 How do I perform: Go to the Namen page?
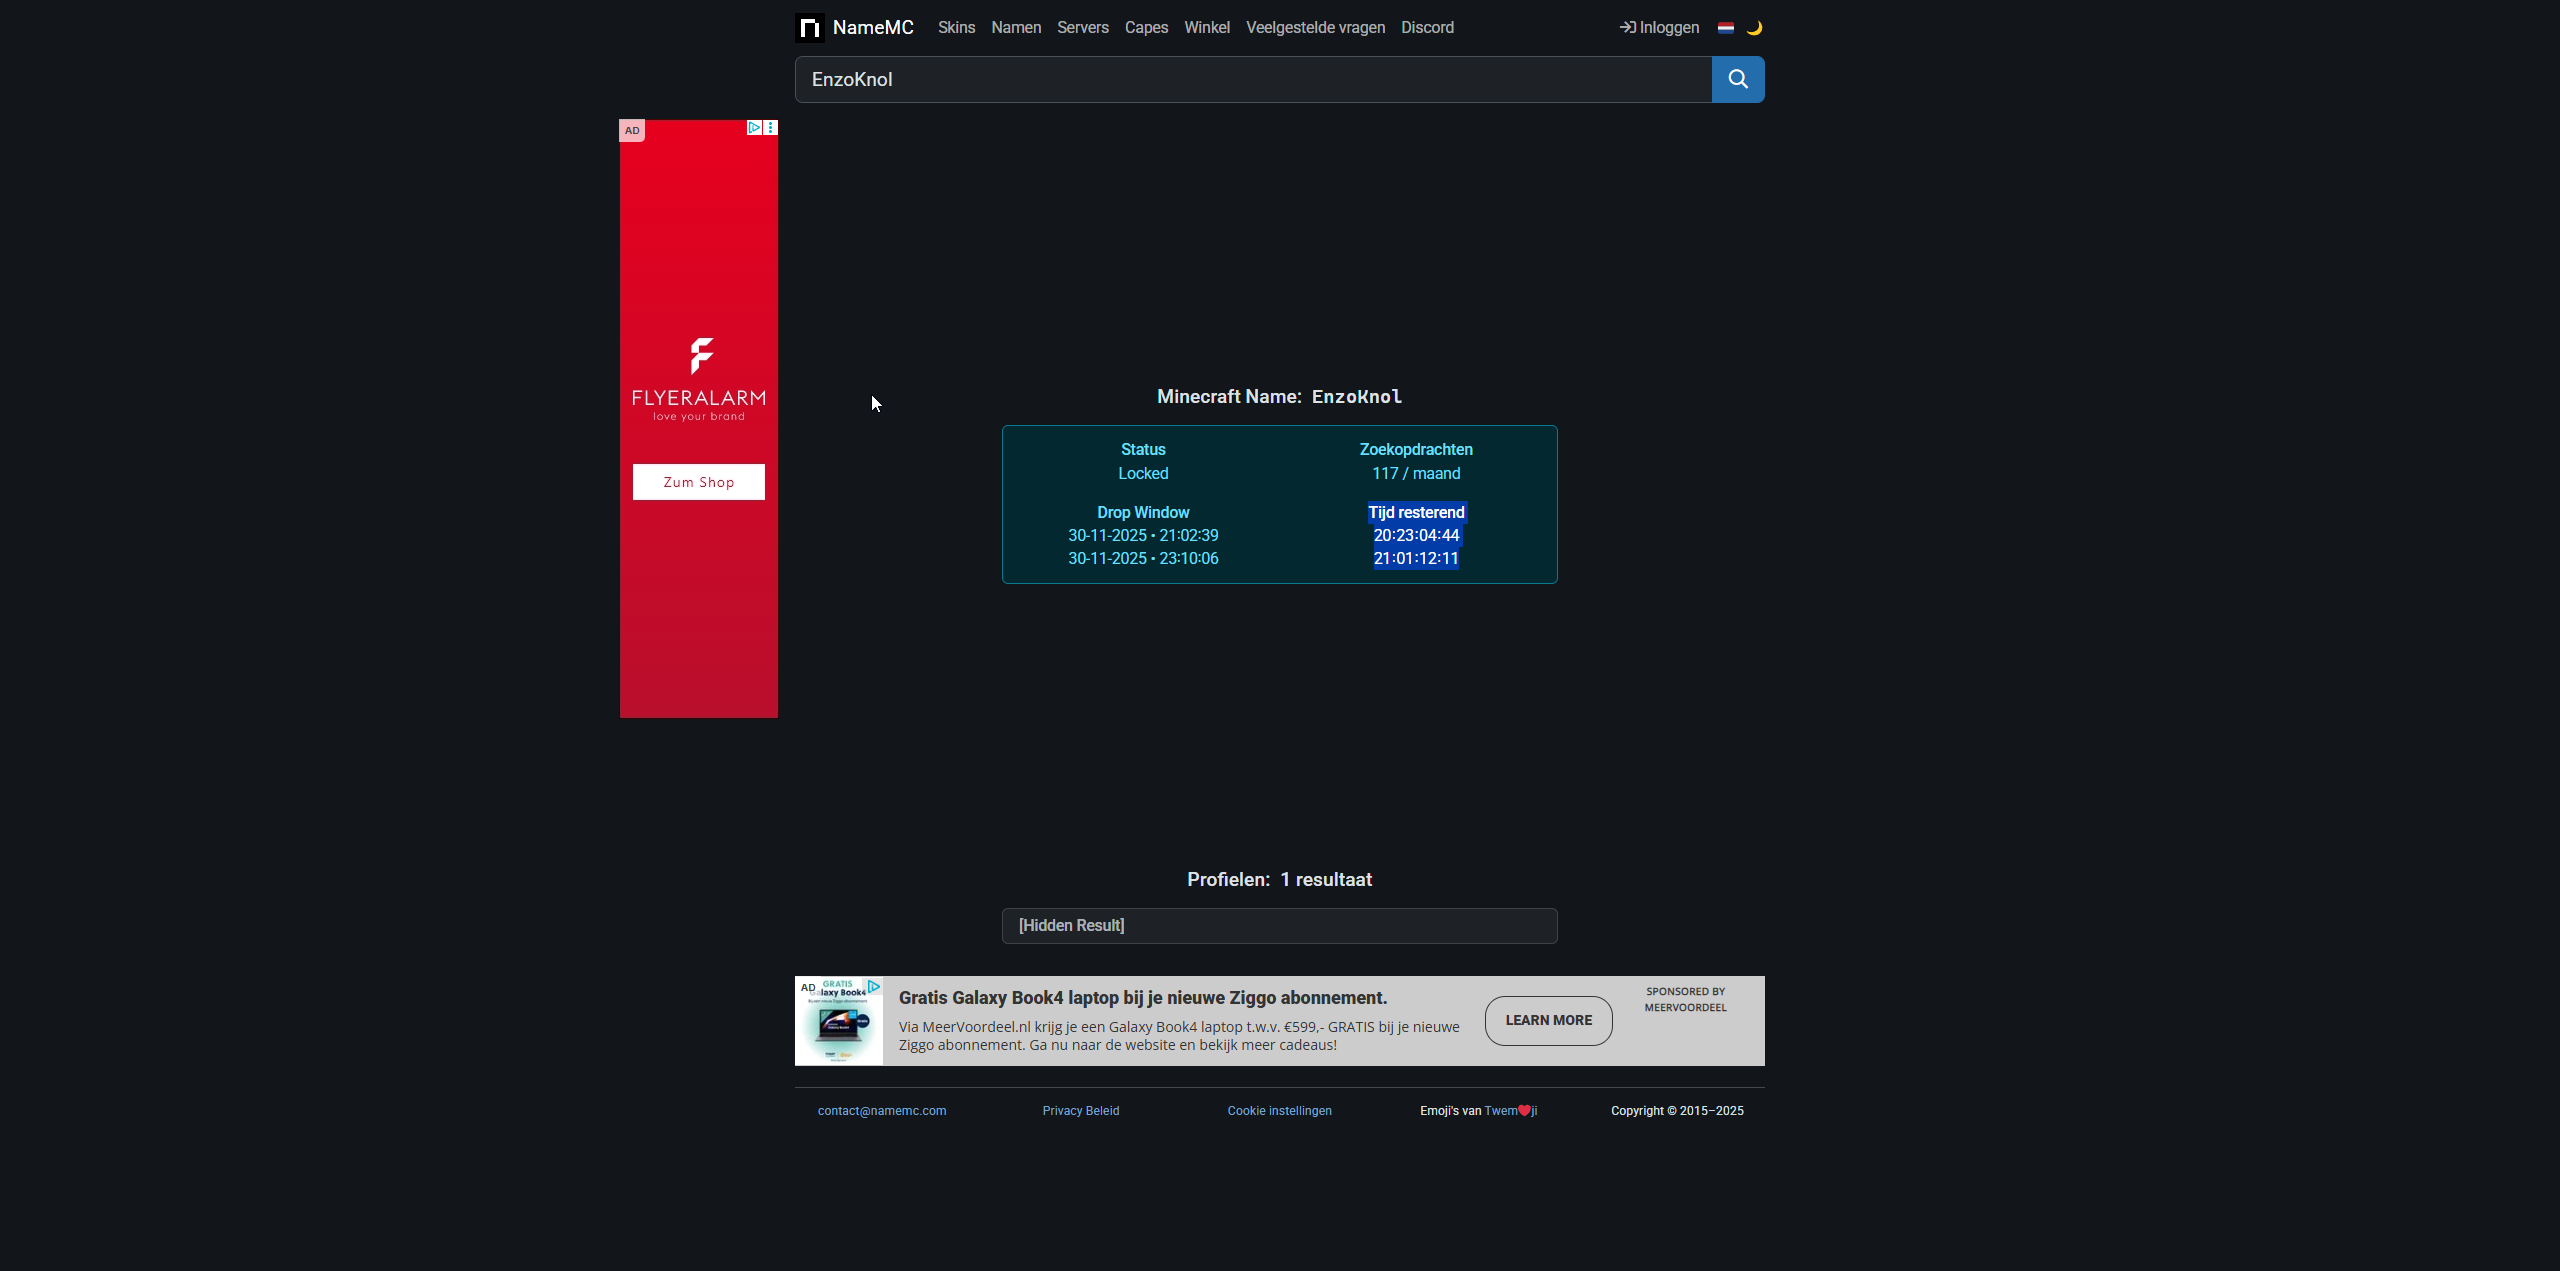1016,28
